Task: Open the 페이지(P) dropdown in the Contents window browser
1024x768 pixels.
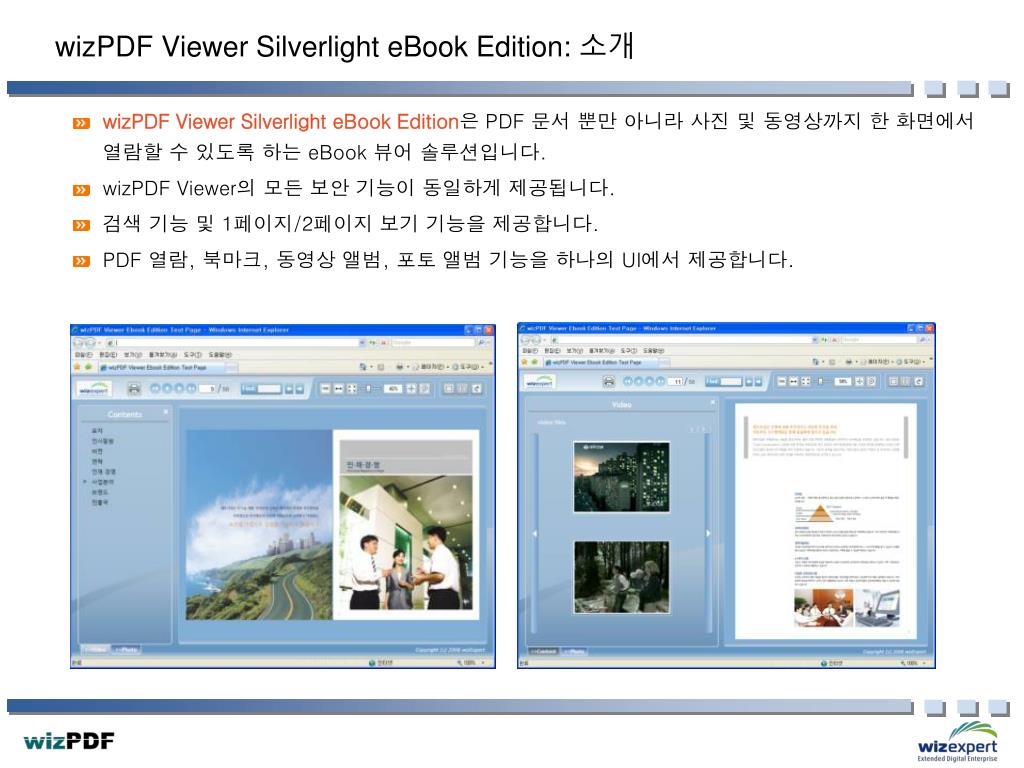Action: point(432,367)
